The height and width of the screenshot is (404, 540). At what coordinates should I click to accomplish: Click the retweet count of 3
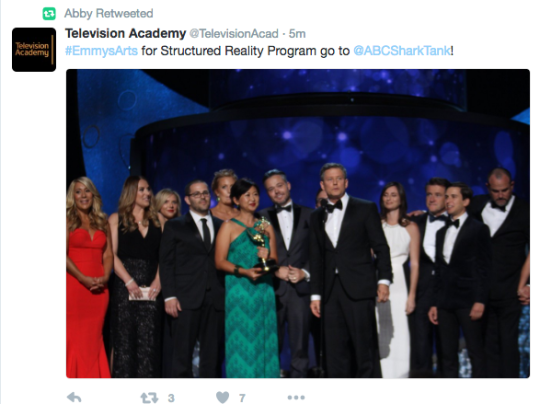[x=171, y=398]
